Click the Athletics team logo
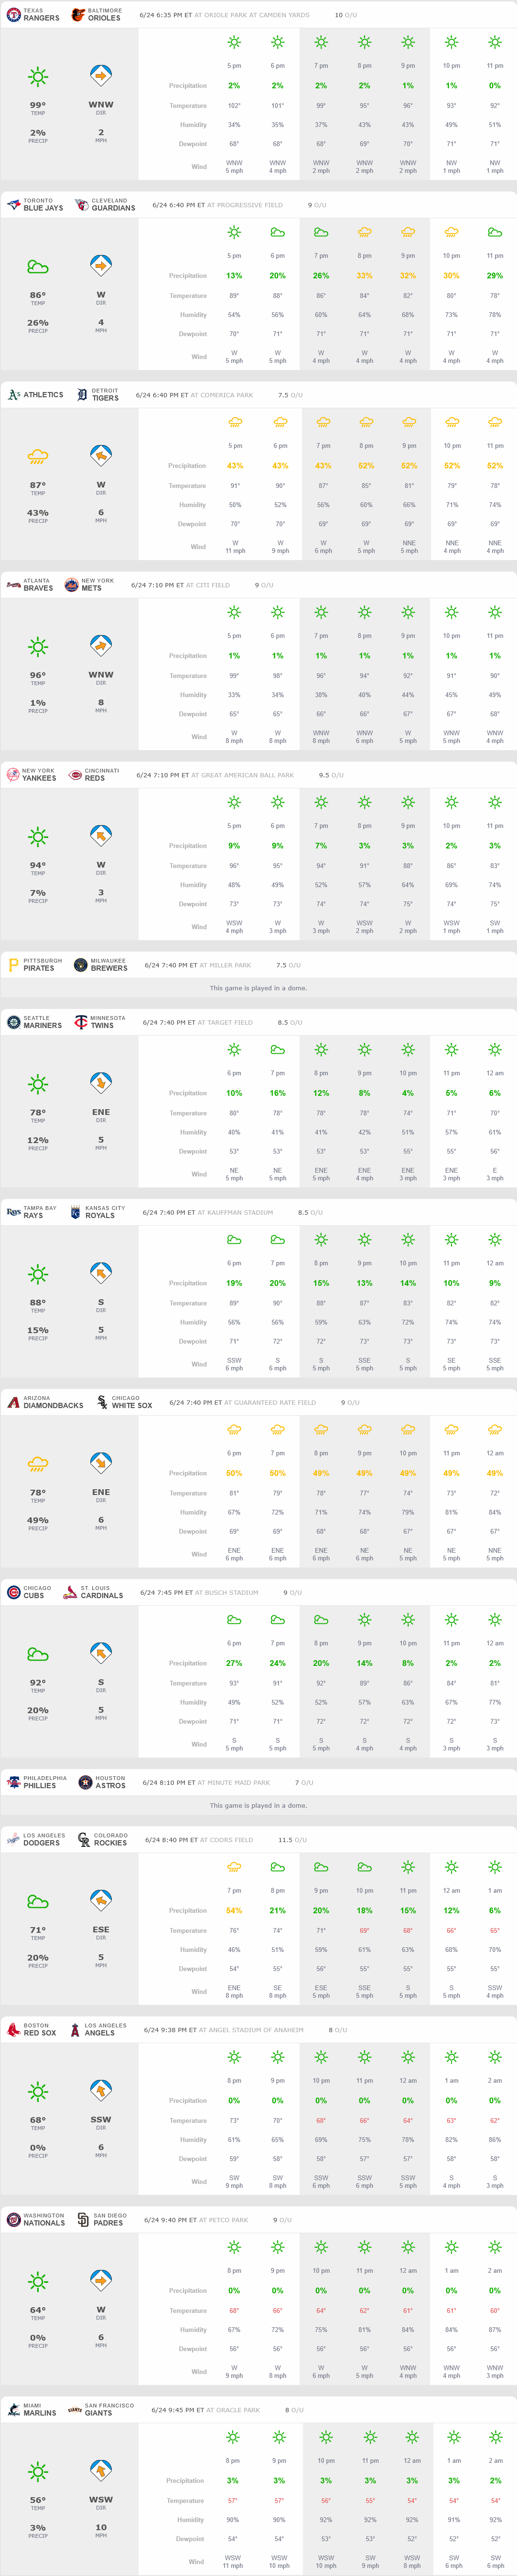This screenshot has height=2576, width=517. (13, 395)
